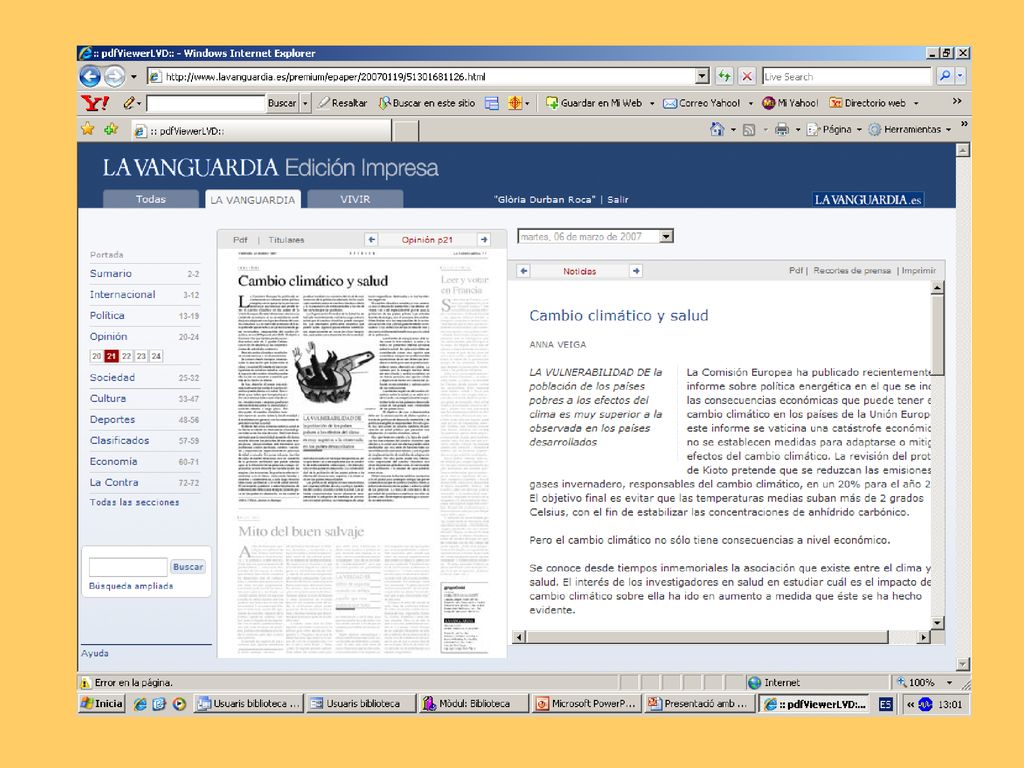
Task: Click the Resaltar highlight tool
Action: (x=342, y=103)
